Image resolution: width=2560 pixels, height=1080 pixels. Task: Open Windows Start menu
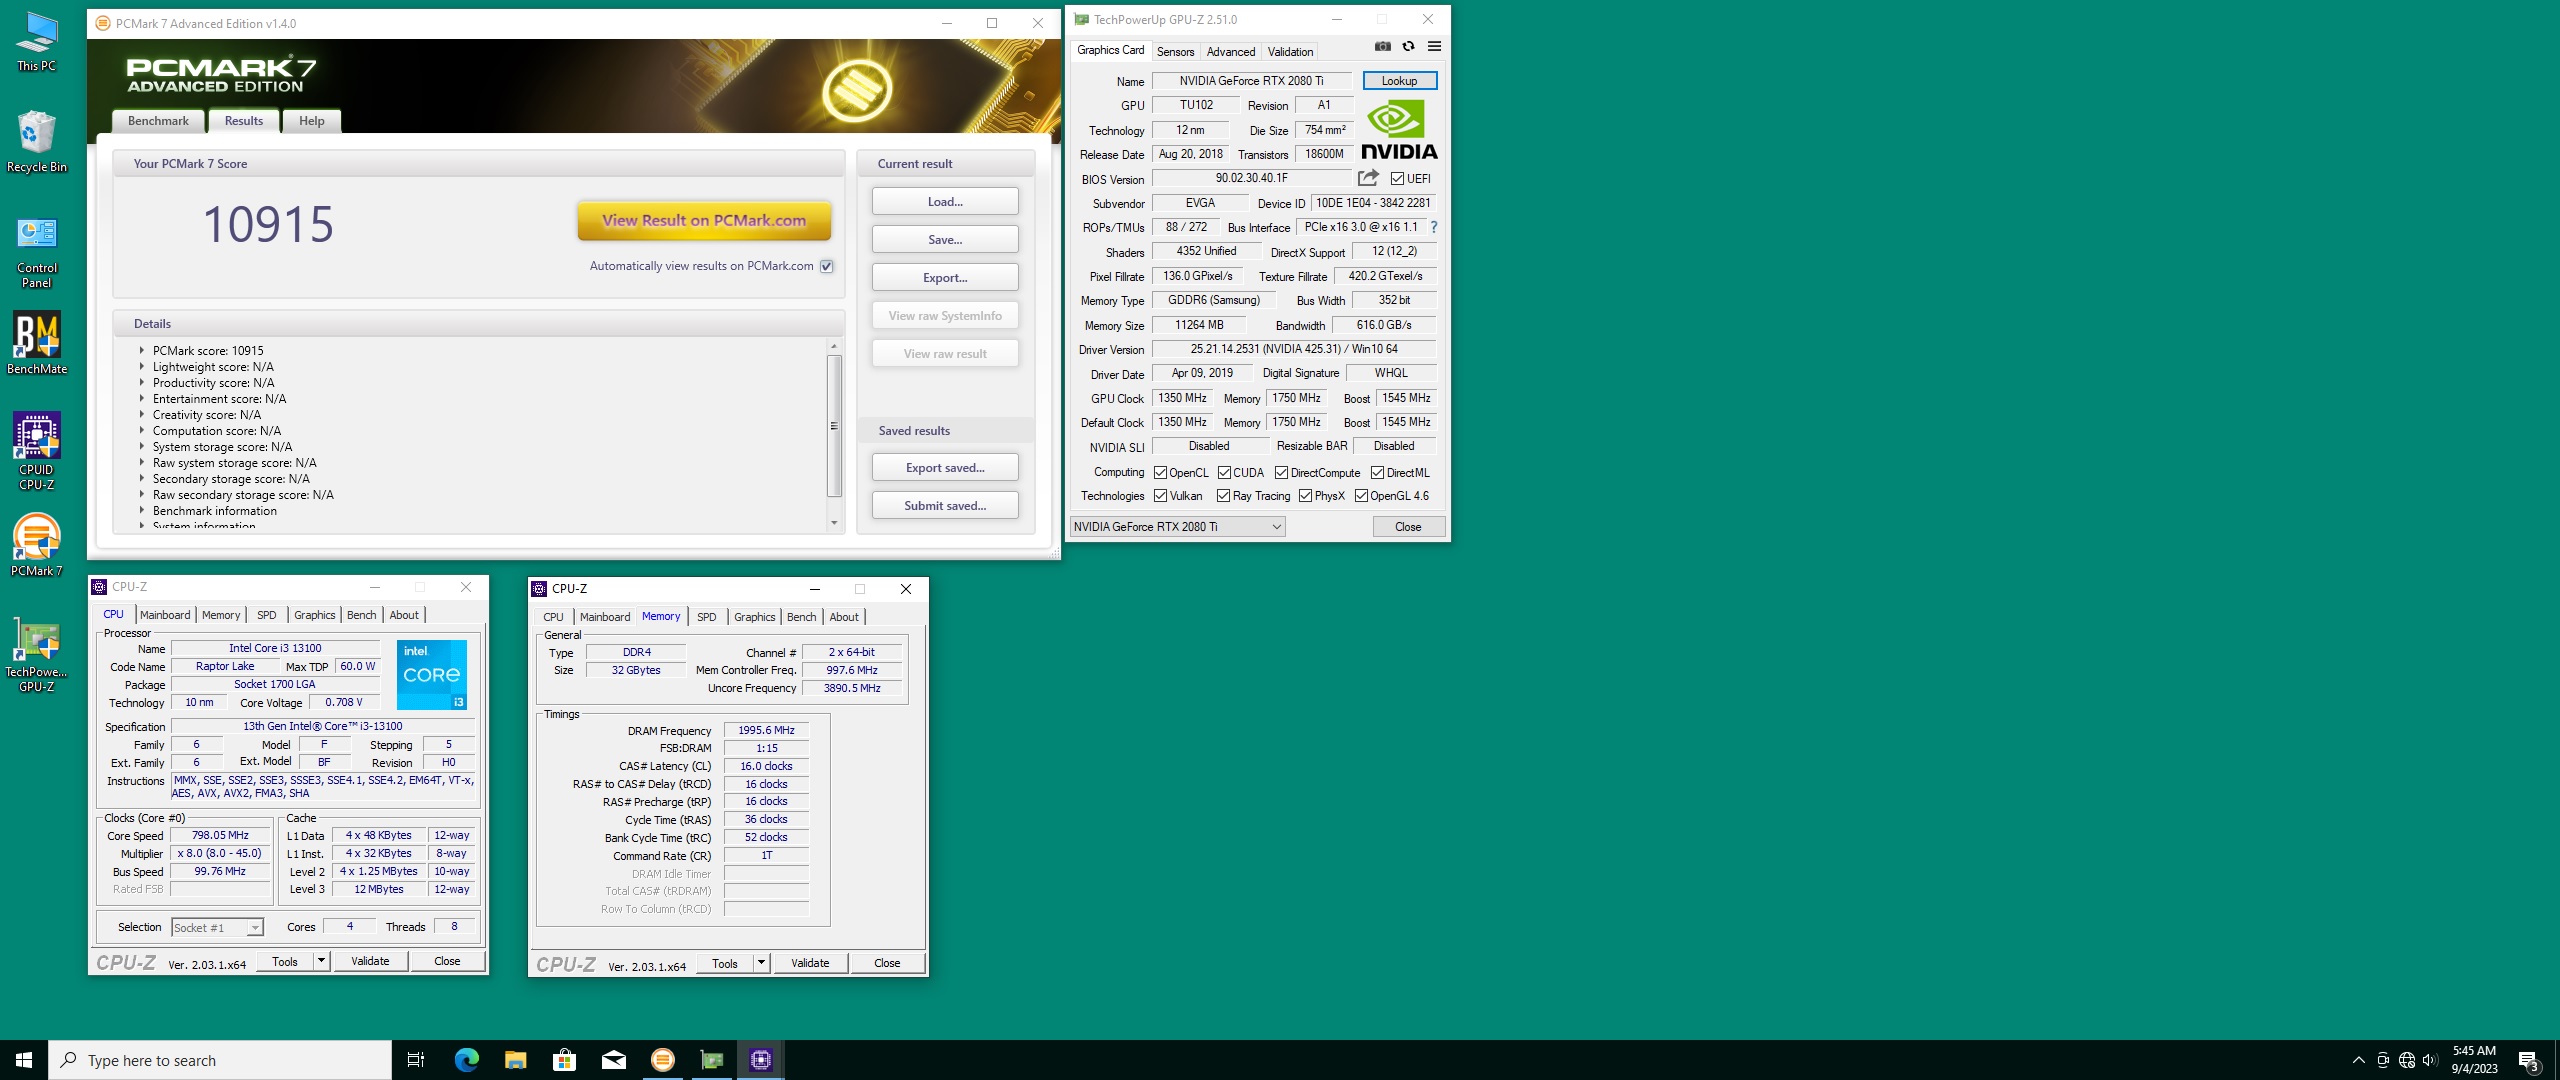pyautogui.click(x=24, y=1060)
